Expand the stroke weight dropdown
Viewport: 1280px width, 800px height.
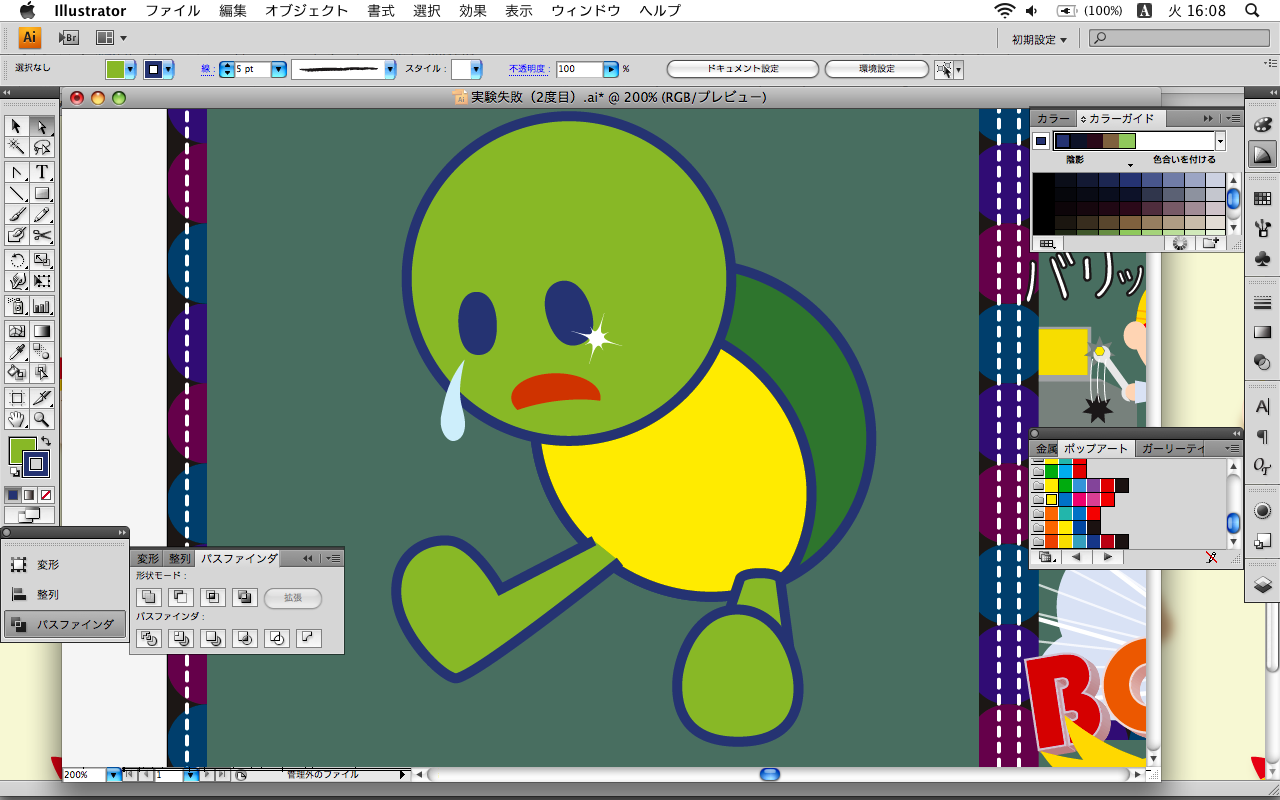click(278, 69)
